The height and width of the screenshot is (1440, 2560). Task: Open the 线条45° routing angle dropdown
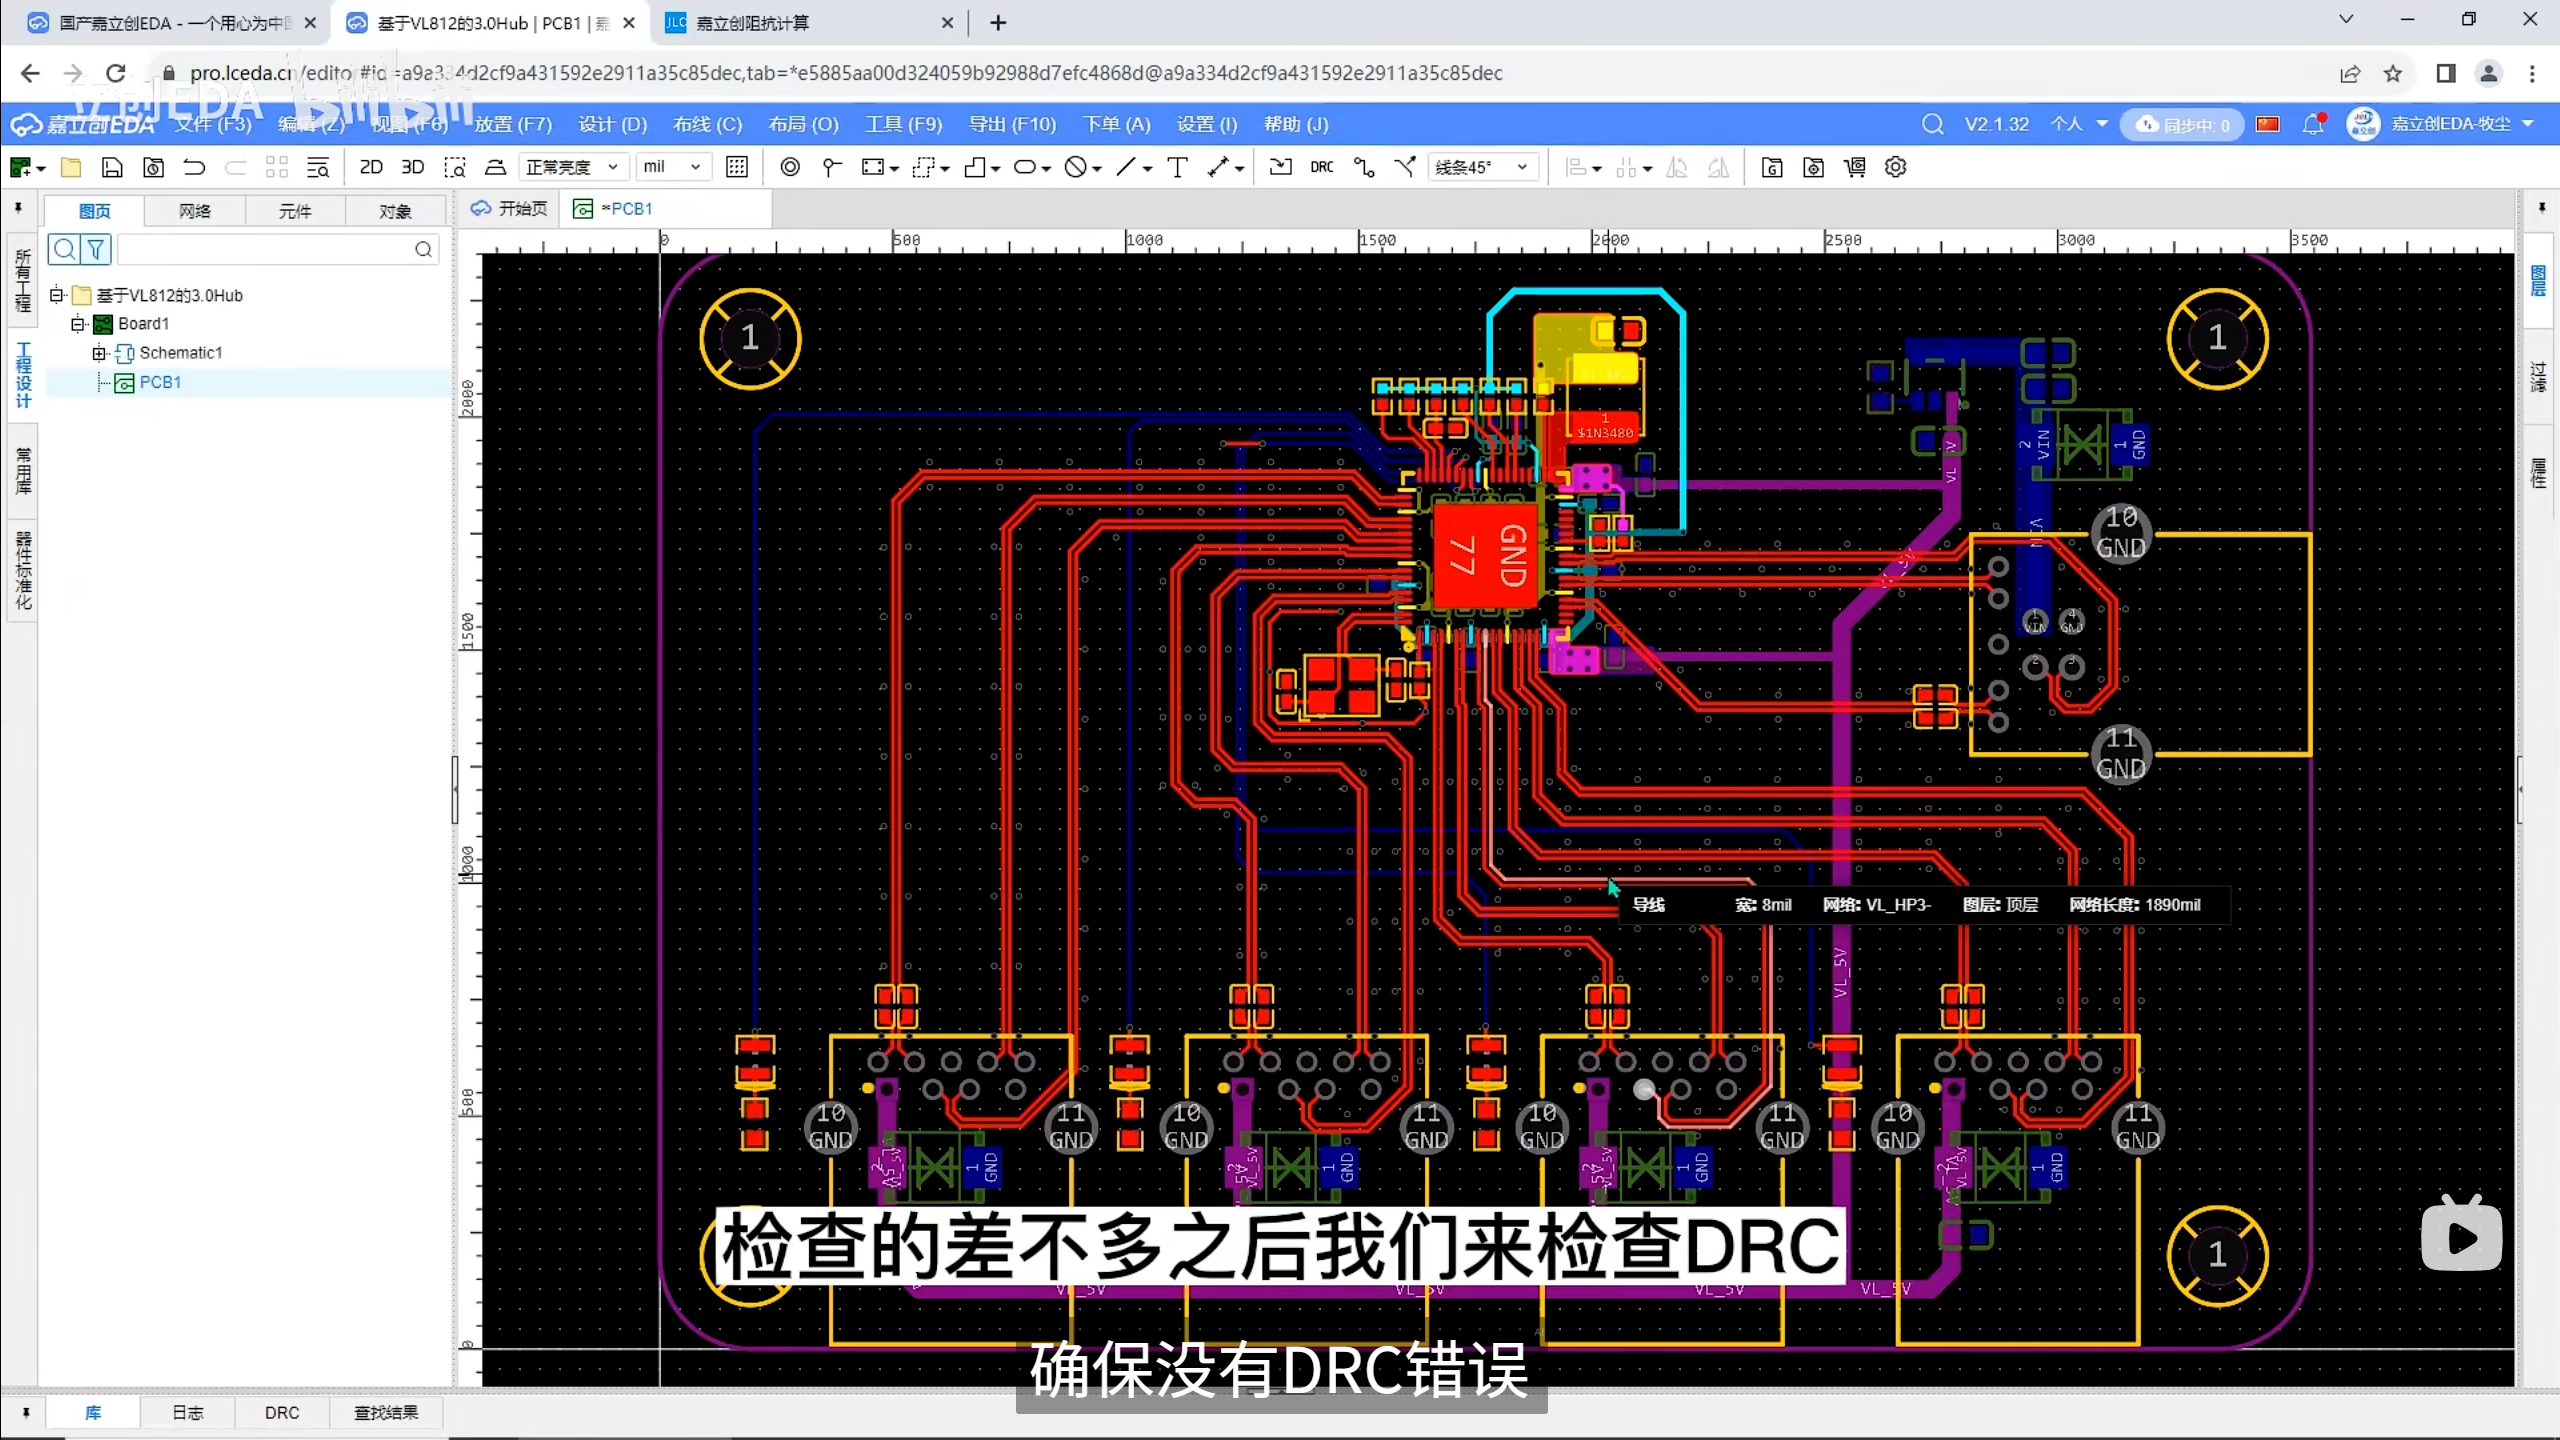tap(1481, 167)
